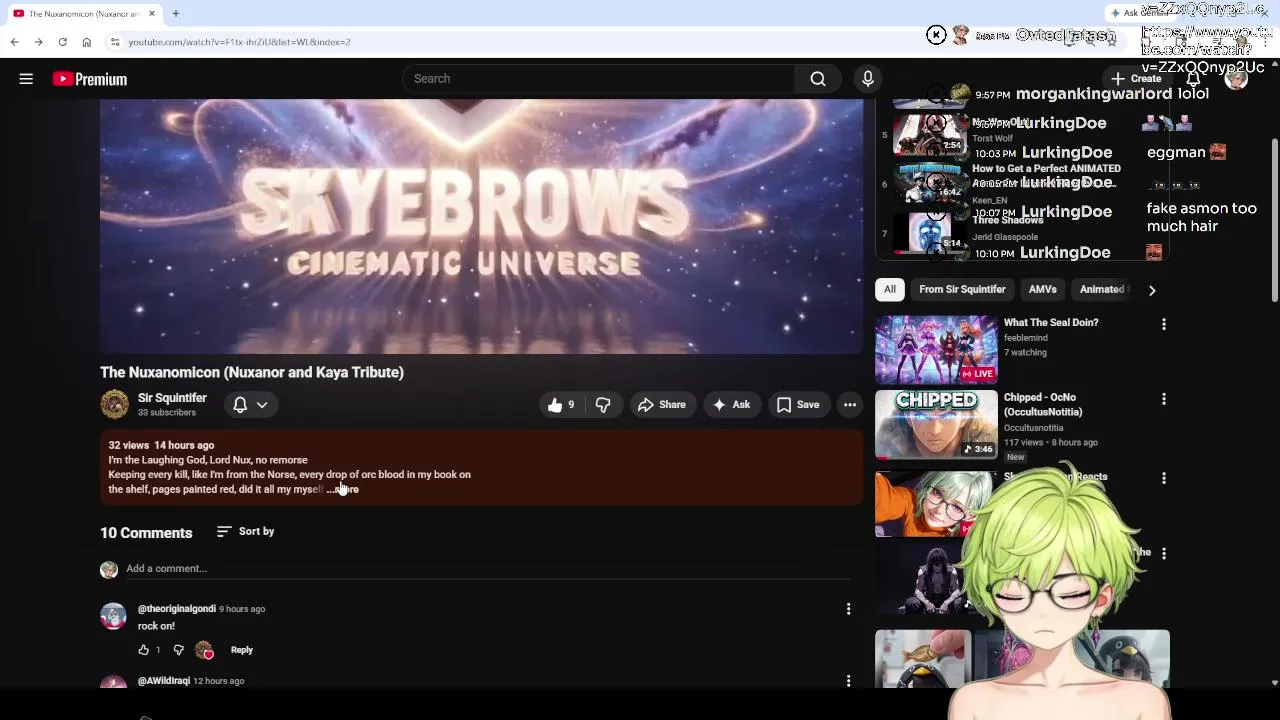Image resolution: width=1280 pixels, height=720 pixels.
Task: Open the Ask AI button
Action: [x=731, y=405]
